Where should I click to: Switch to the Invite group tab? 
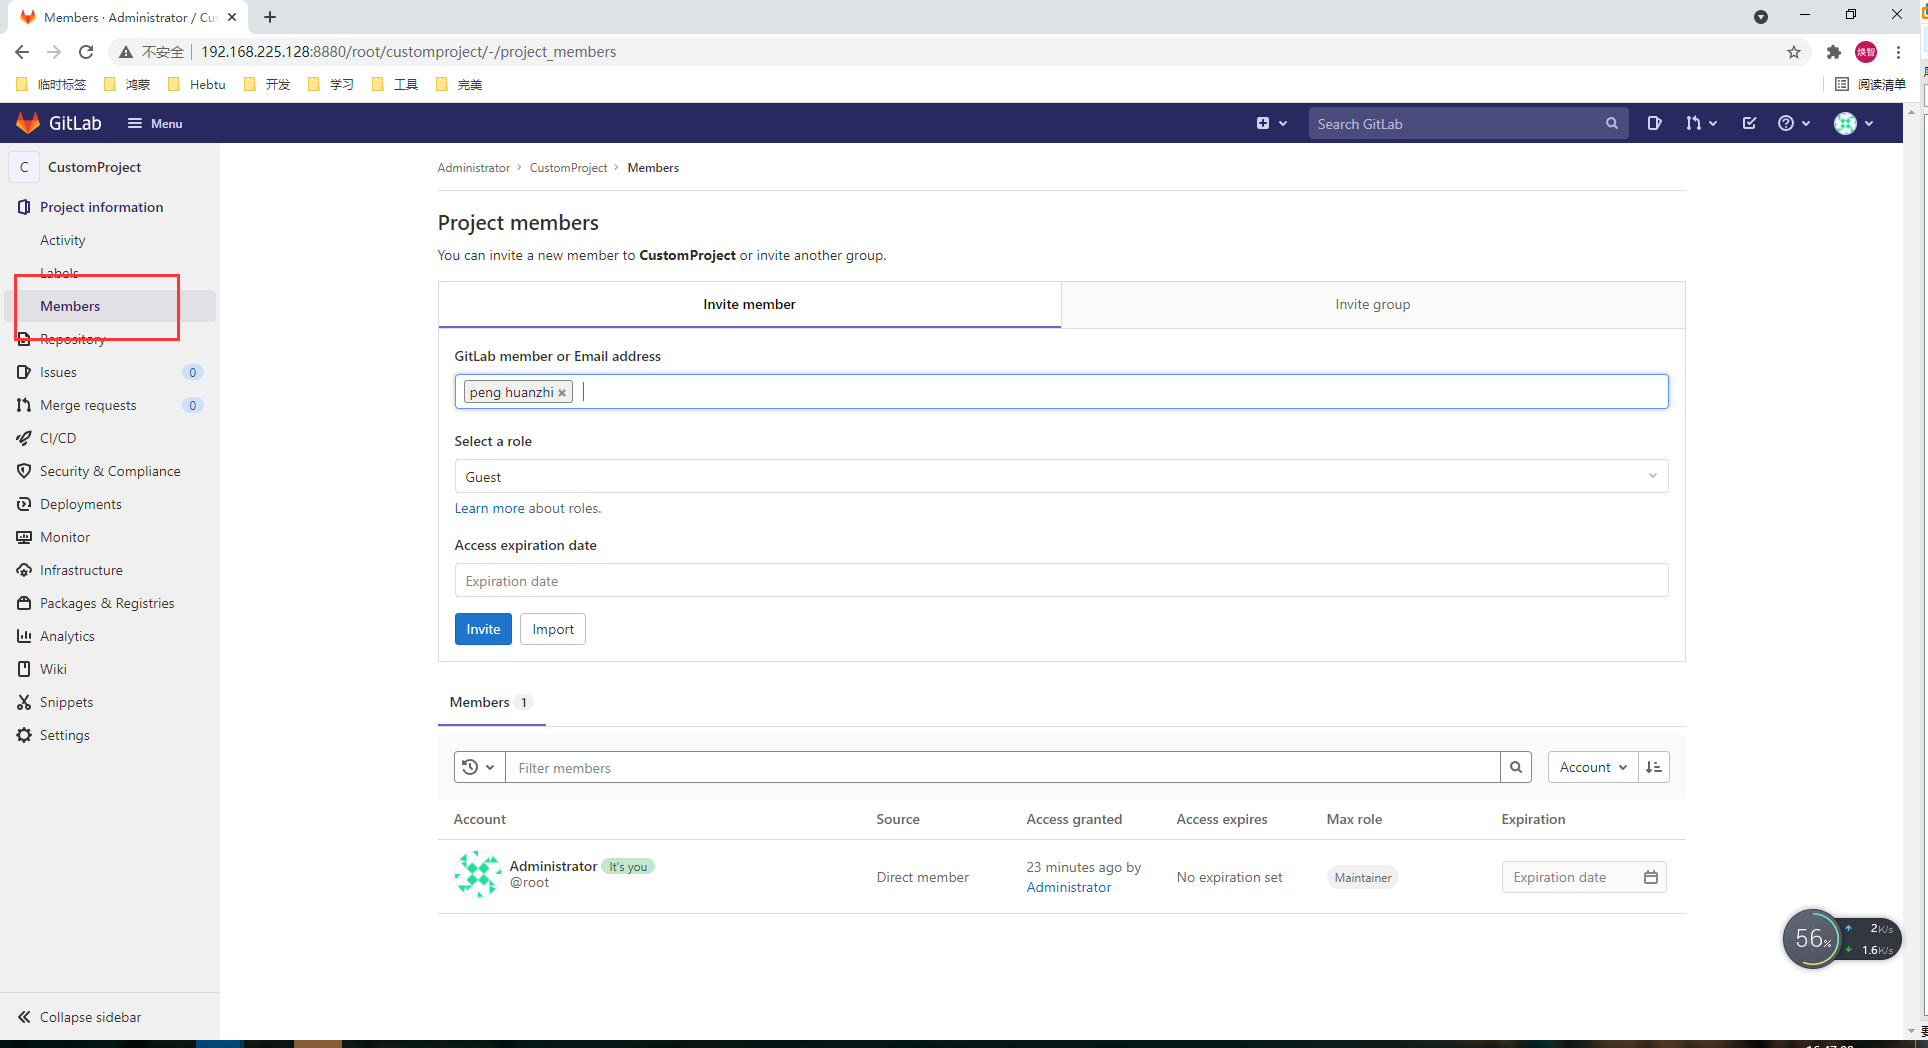point(1372,304)
